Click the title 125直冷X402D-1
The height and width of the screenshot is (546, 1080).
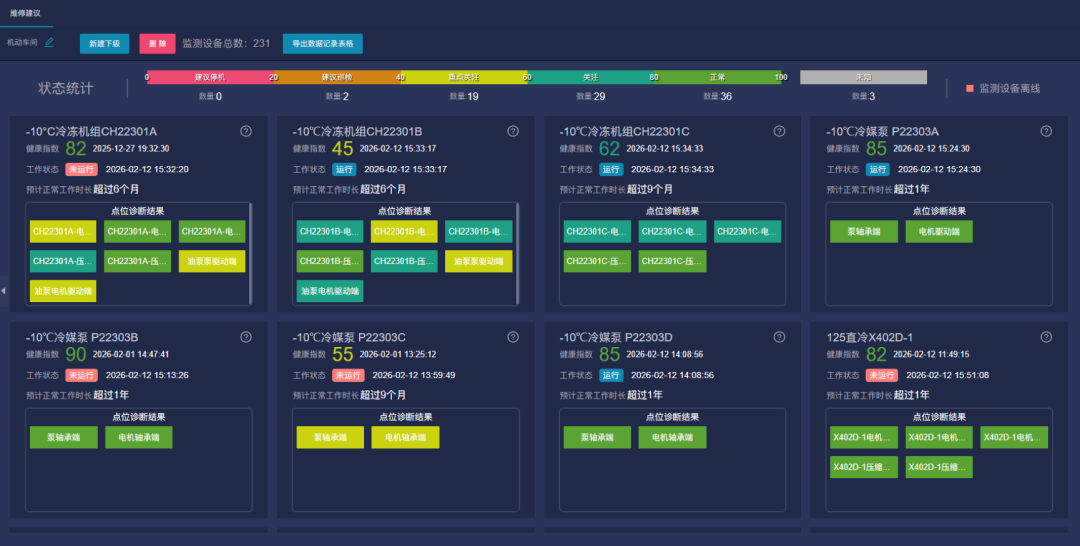(869, 337)
